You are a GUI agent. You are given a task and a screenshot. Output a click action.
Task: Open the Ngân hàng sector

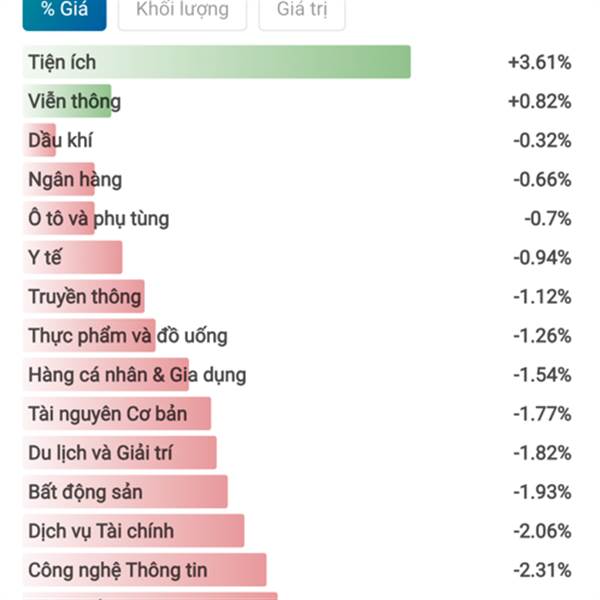(75, 179)
